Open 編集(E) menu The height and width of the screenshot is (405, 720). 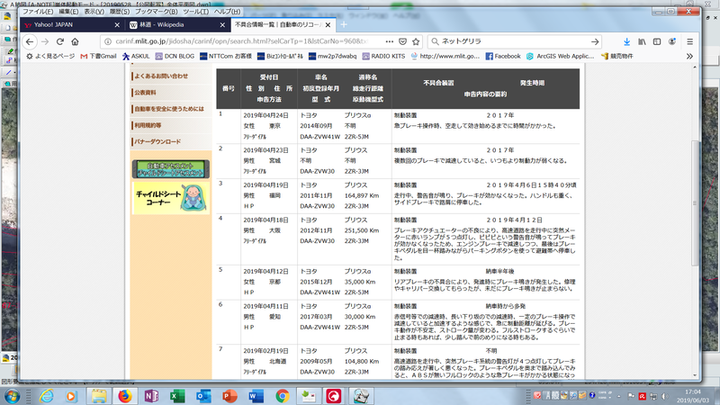tap(68, 11)
